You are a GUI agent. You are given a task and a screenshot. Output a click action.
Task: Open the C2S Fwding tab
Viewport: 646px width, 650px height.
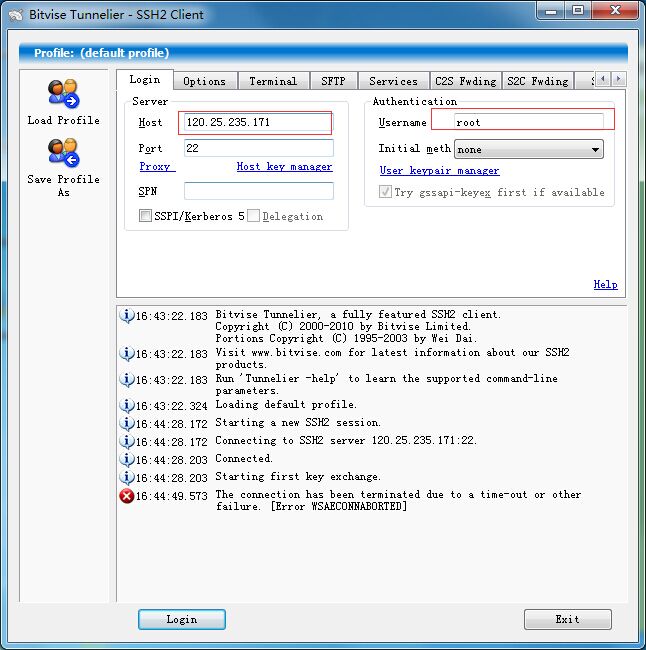pyautogui.click(x=466, y=81)
